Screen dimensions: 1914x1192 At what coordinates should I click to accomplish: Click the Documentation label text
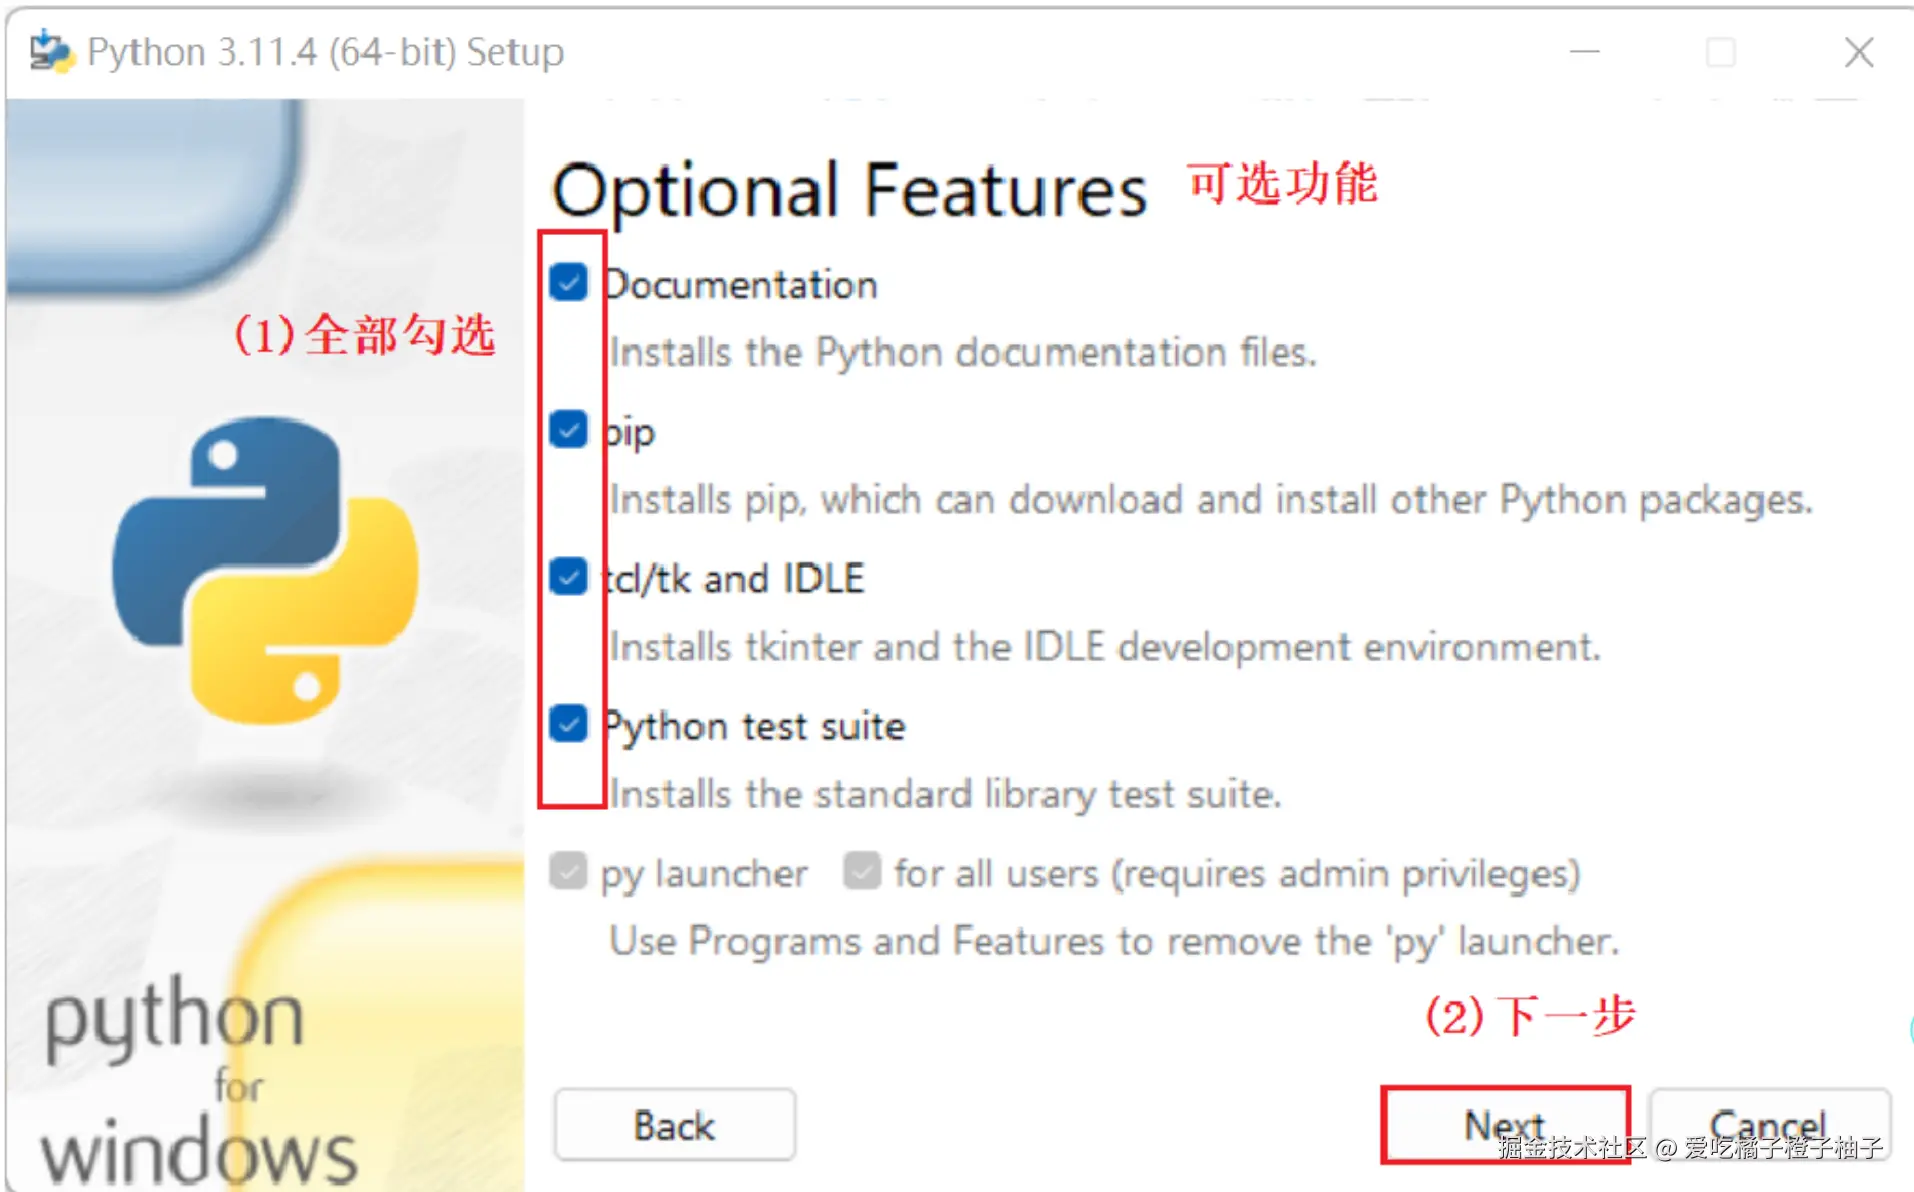click(742, 285)
